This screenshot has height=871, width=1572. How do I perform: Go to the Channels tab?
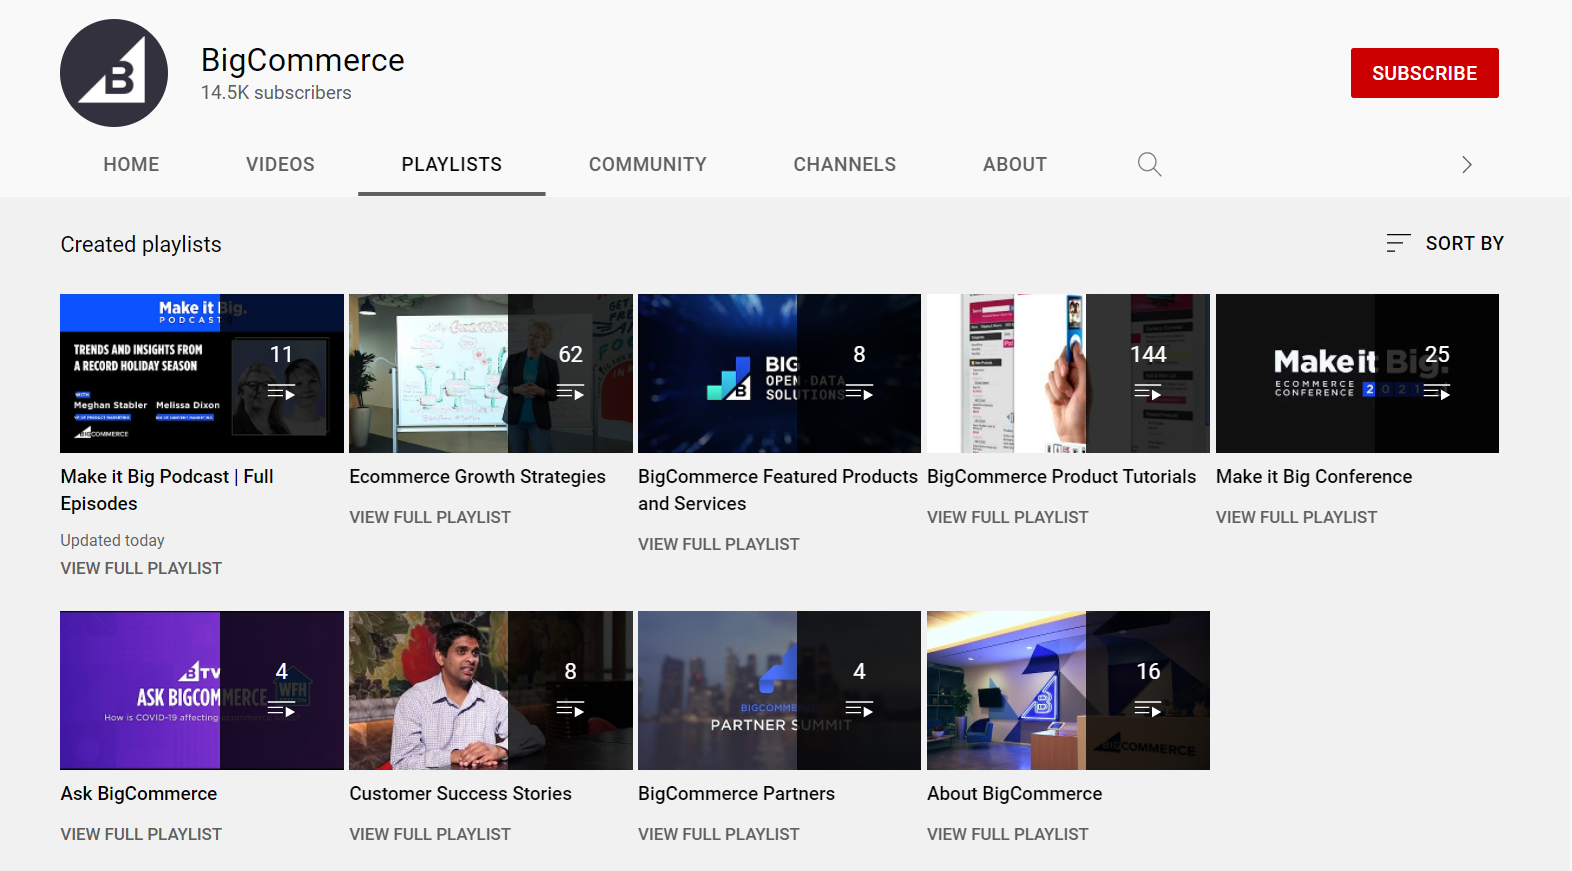click(845, 164)
